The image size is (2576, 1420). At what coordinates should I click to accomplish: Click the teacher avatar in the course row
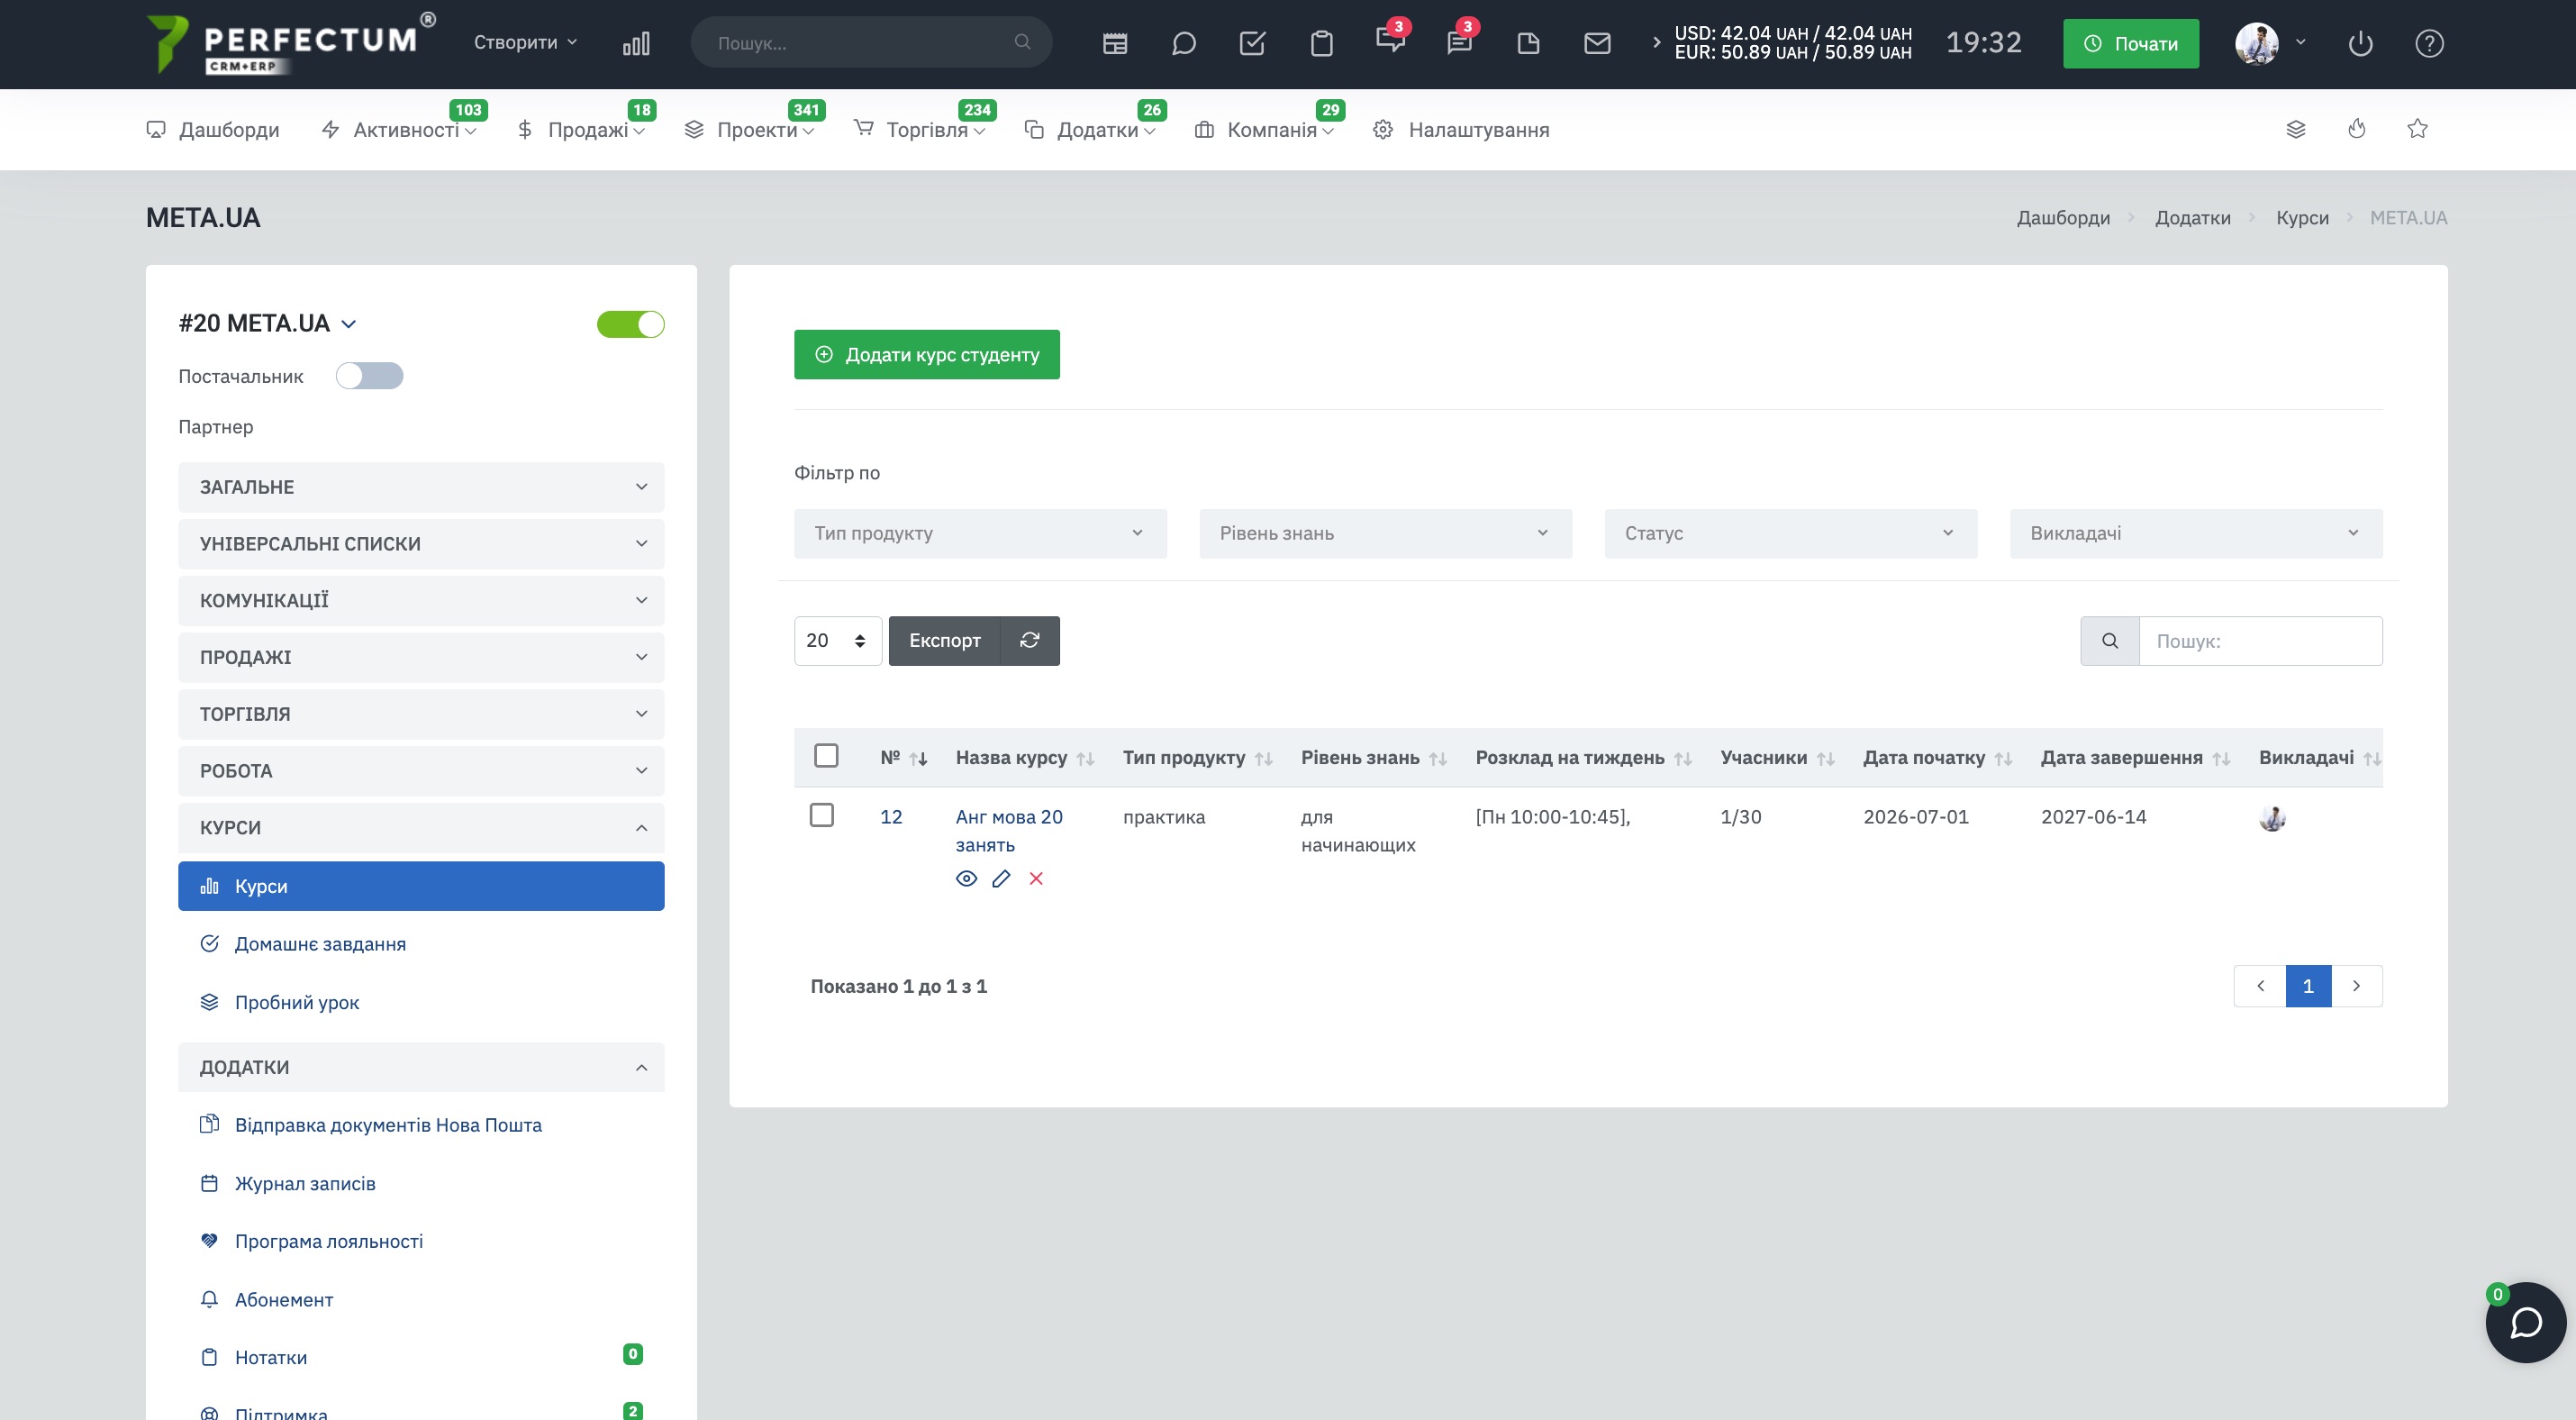[2272, 818]
